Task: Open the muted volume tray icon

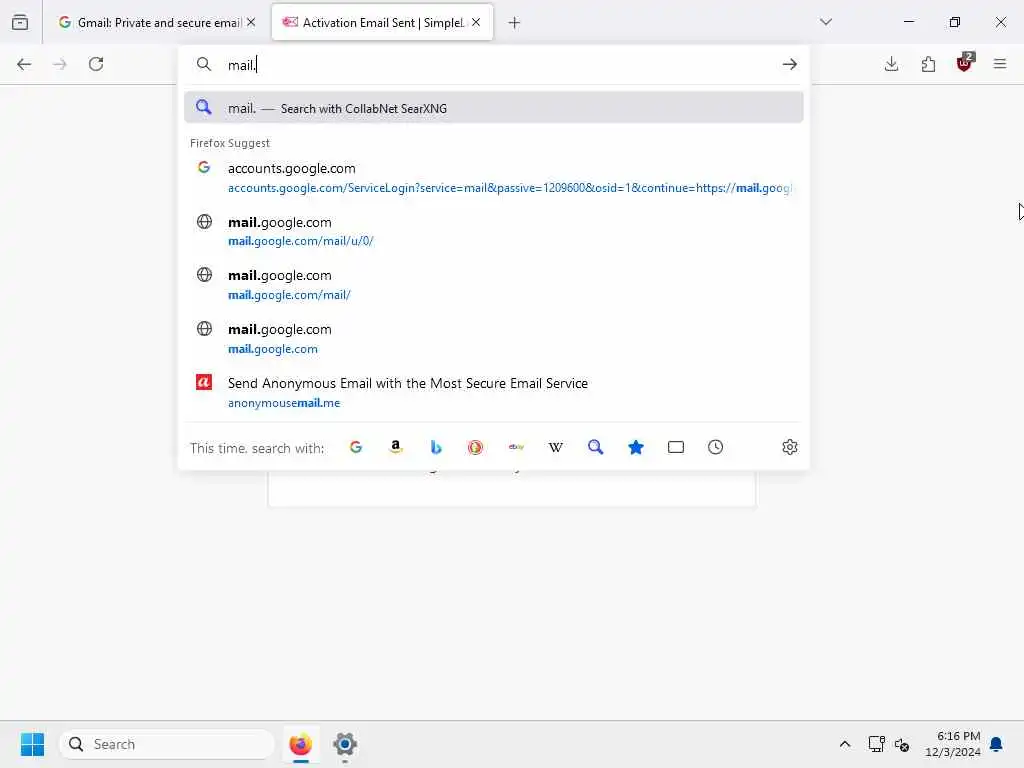Action: pos(902,744)
